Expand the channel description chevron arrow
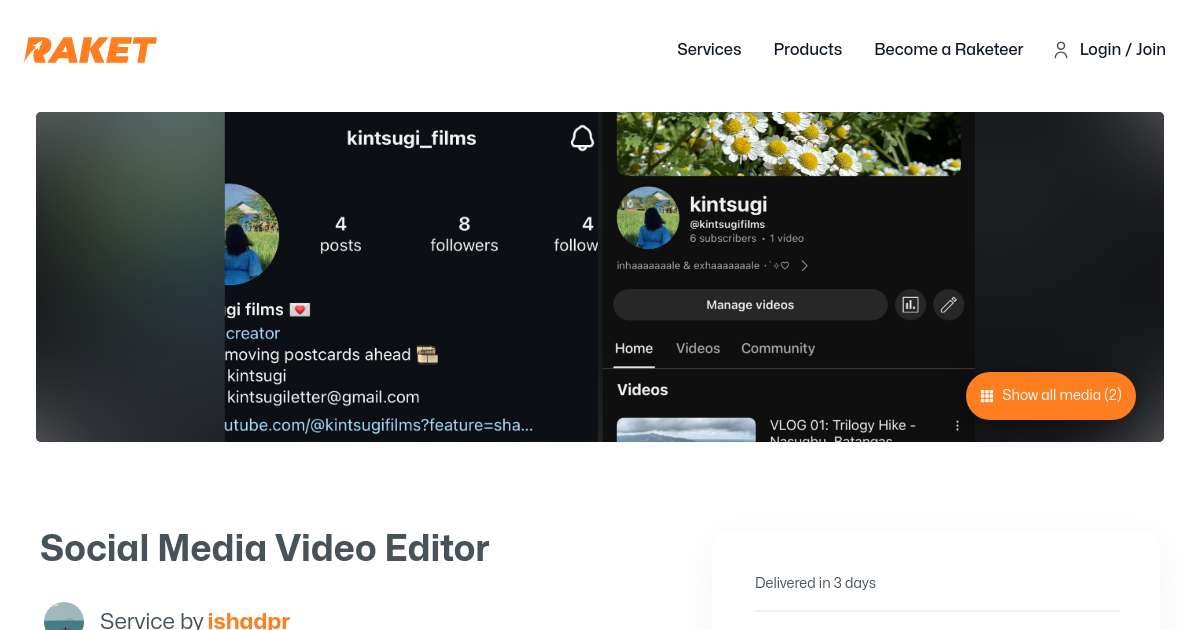 point(805,266)
